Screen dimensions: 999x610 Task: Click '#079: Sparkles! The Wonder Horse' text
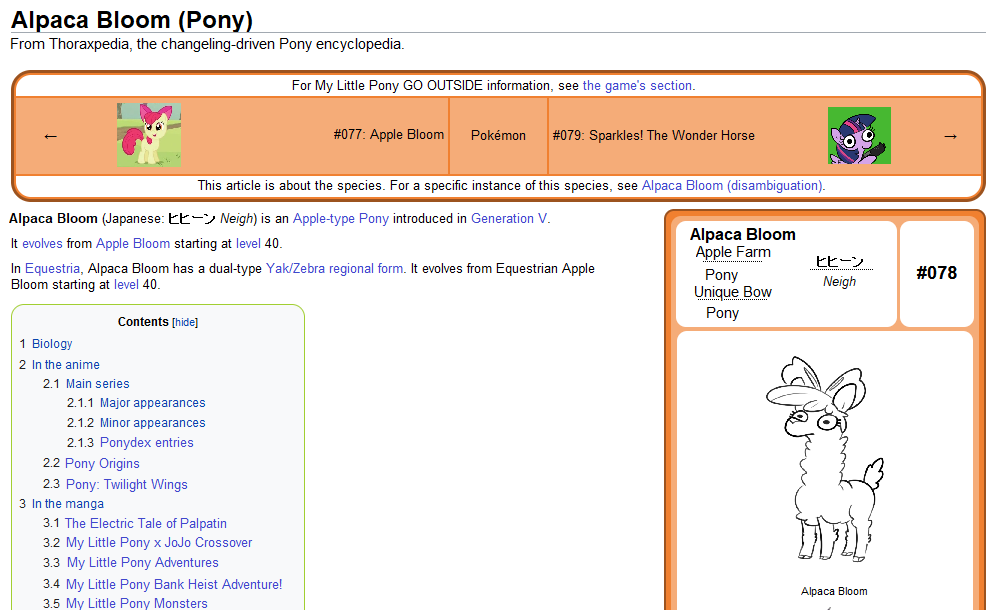[654, 135]
